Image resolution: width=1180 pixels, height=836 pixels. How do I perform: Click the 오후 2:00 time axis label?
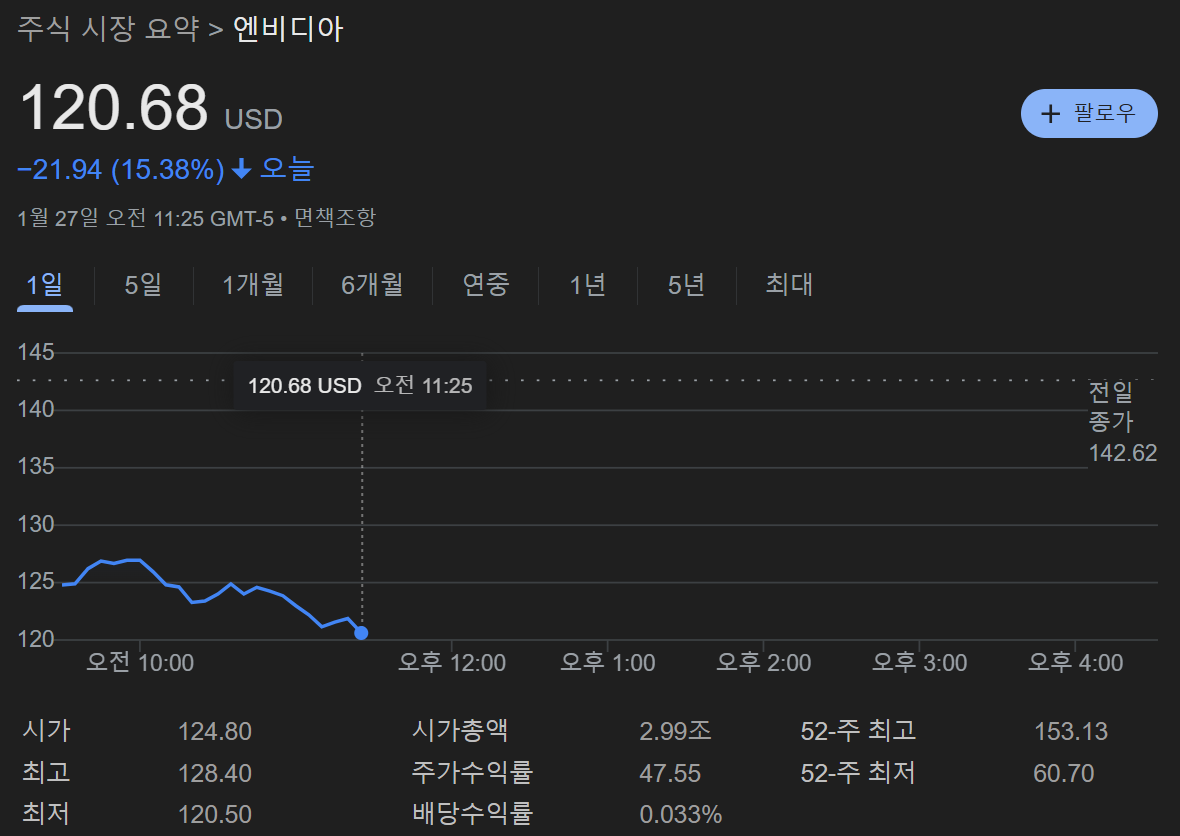point(764,663)
